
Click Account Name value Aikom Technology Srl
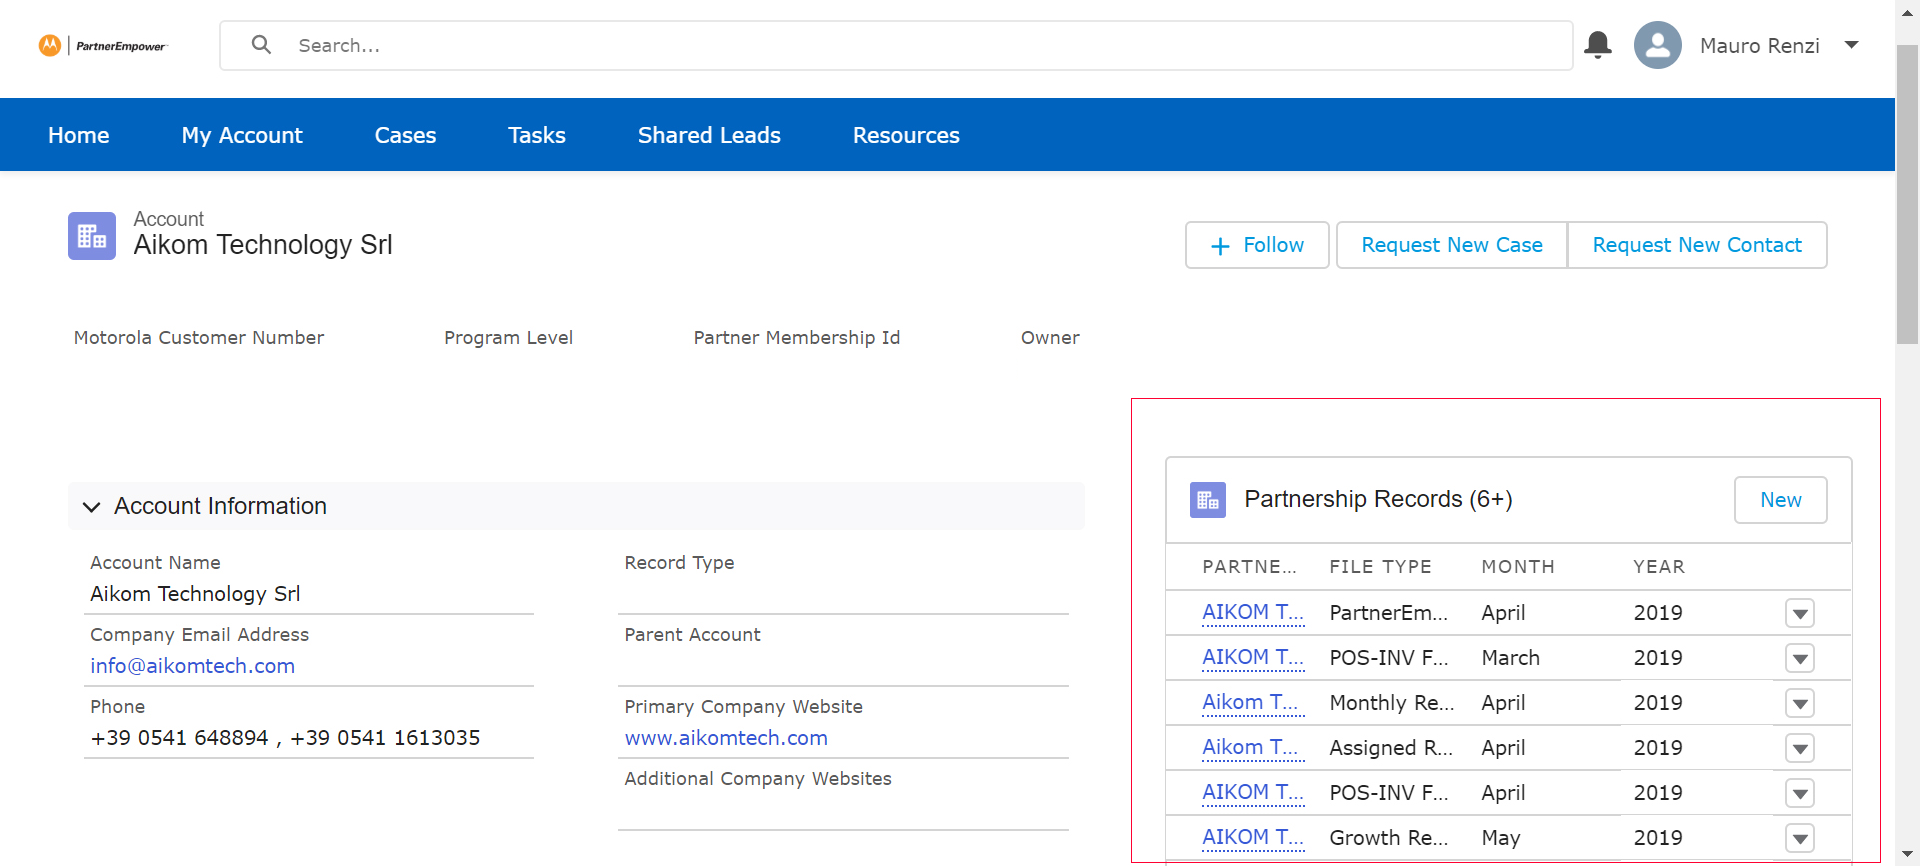coord(195,594)
